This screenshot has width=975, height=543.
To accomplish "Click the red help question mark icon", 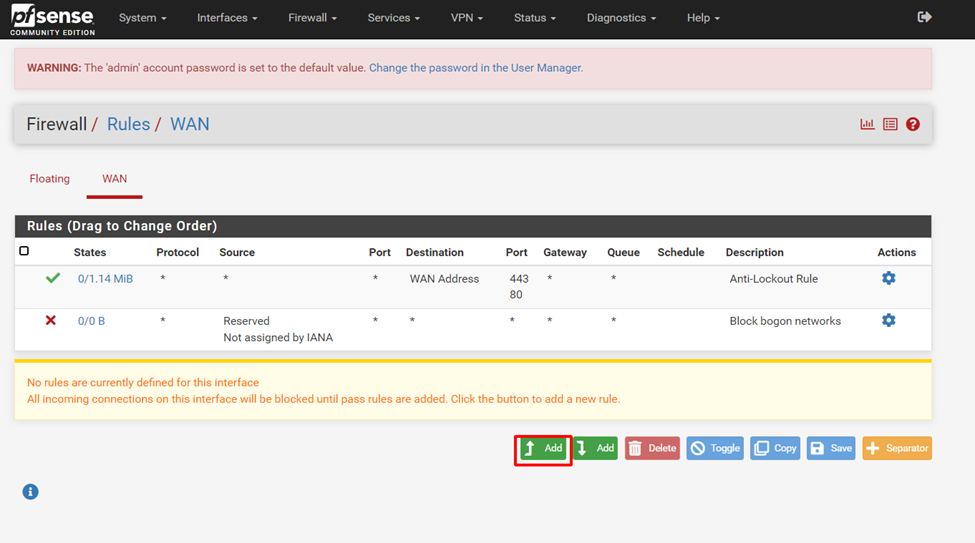I will pyautogui.click(x=913, y=124).
